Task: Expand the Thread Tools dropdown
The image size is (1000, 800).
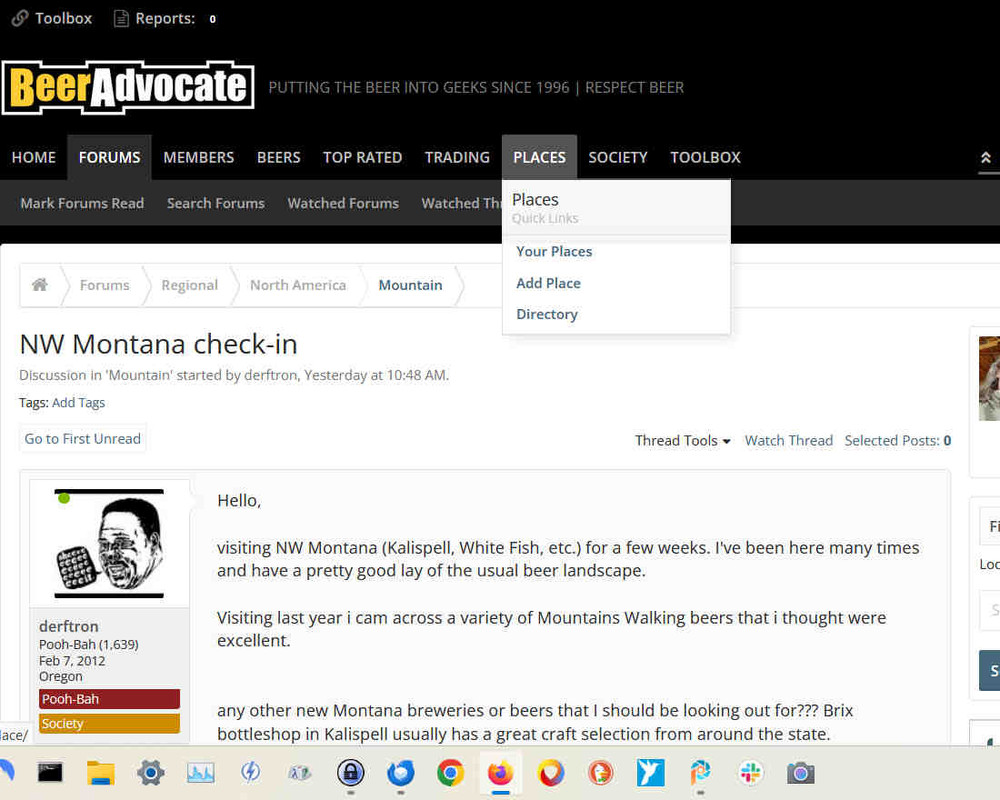Action: pos(682,441)
